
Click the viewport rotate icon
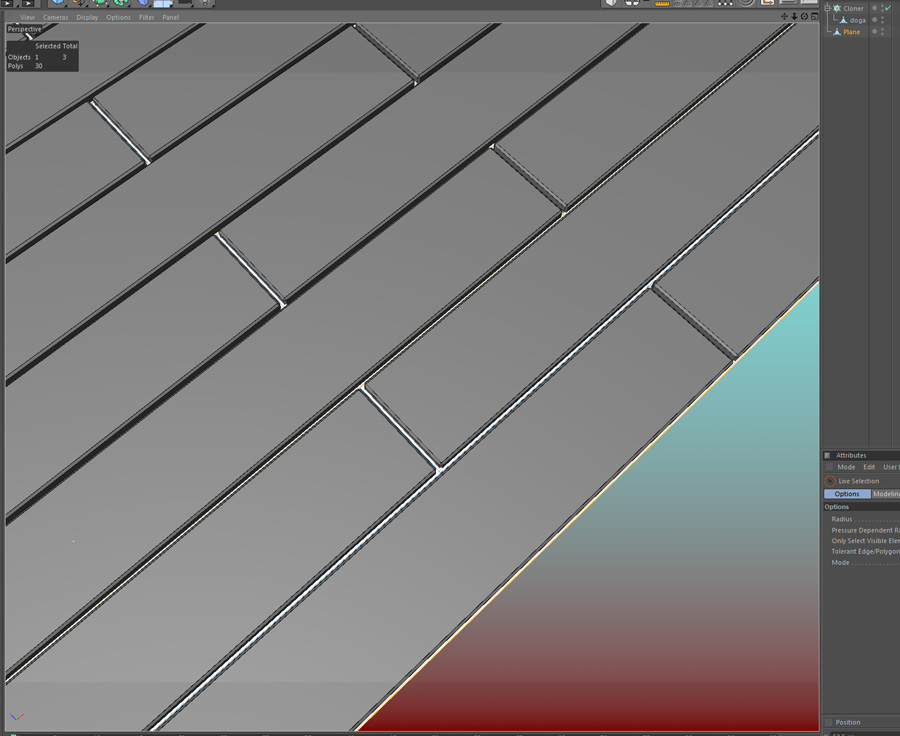[x=804, y=17]
